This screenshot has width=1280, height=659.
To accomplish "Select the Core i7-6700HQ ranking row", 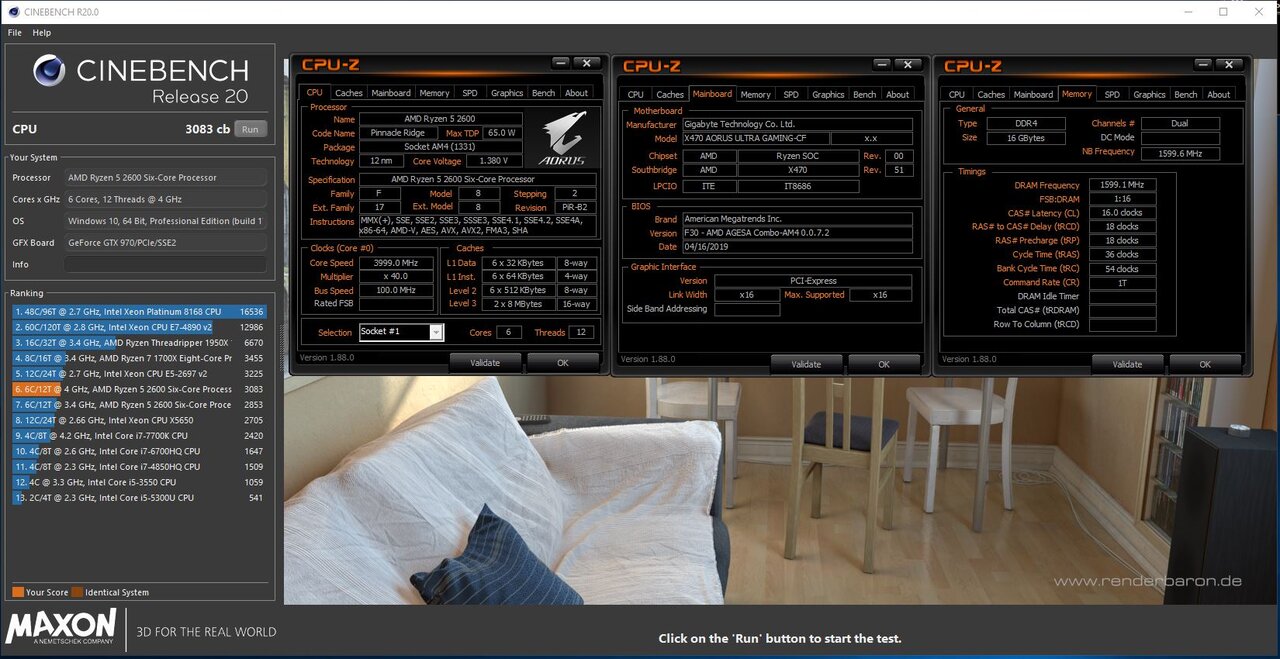I will [139, 451].
